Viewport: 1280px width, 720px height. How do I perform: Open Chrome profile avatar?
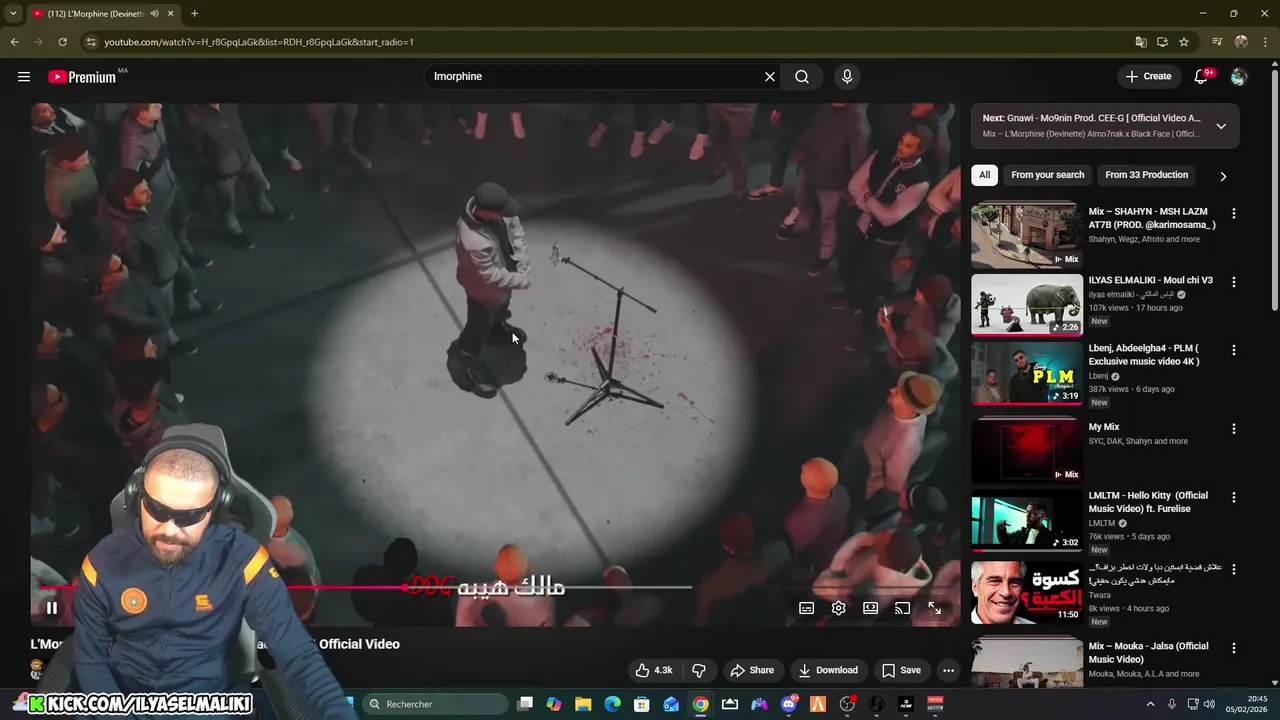tap(1241, 42)
